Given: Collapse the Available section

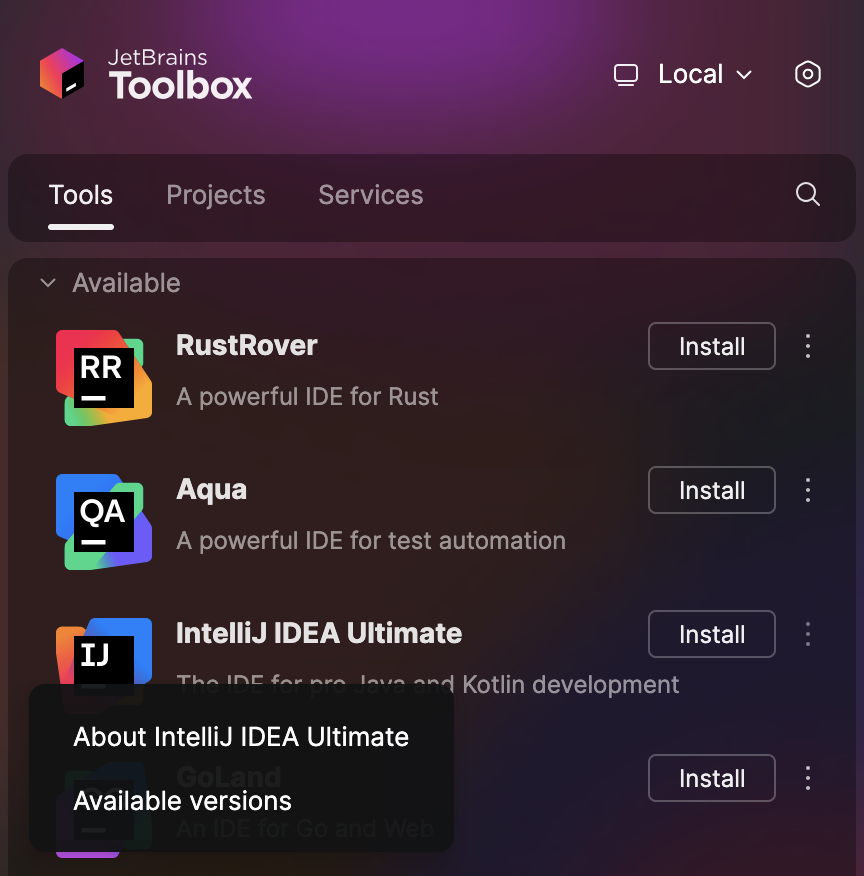Looking at the screenshot, I should coord(48,283).
